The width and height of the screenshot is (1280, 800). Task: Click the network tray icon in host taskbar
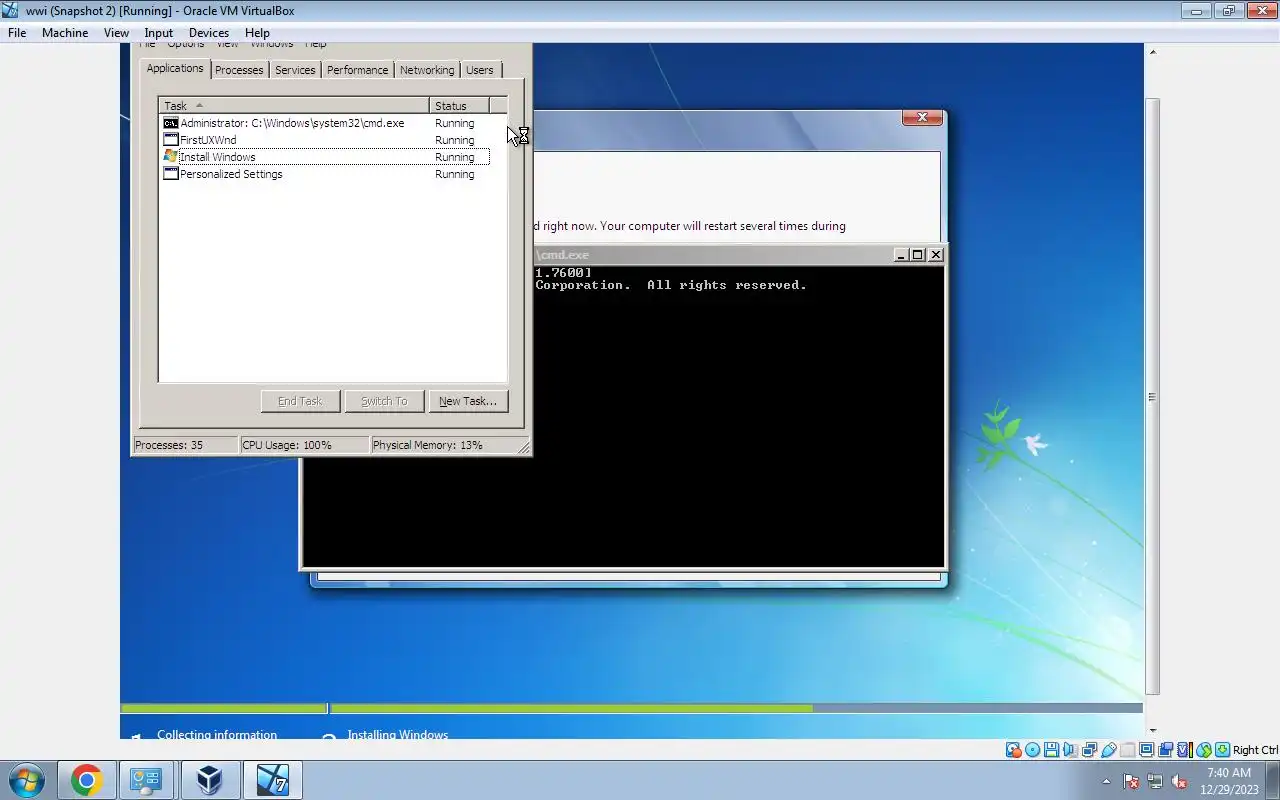coord(1155,781)
